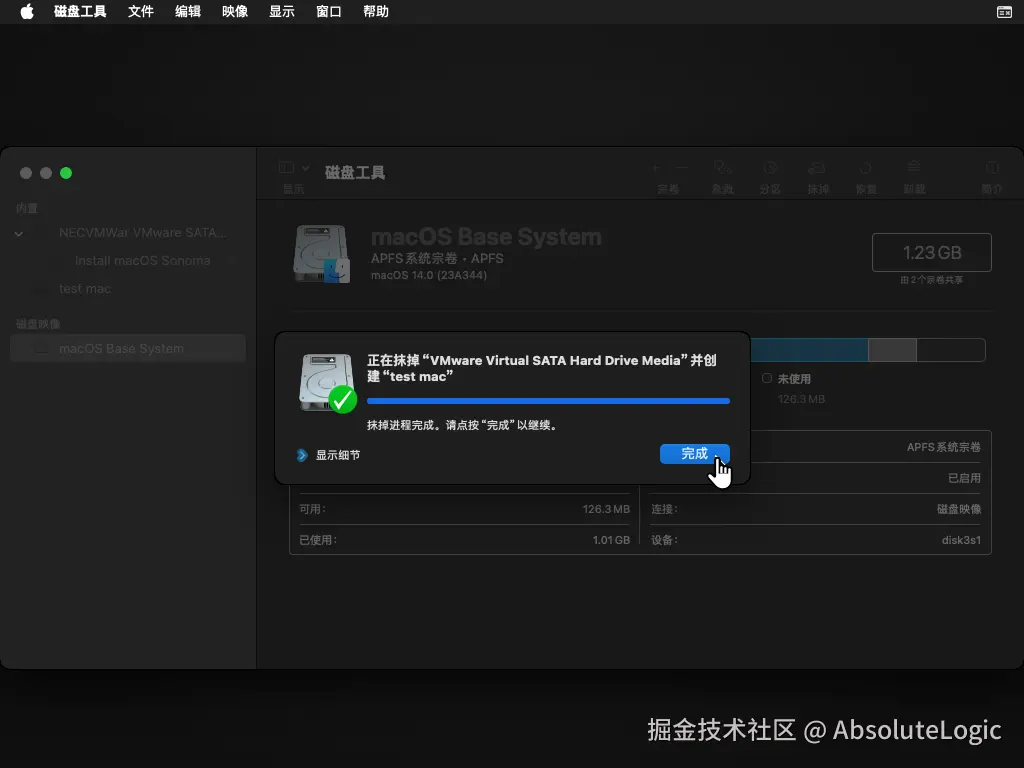Click the sidebar view toggle icon in toolbar

tap(286, 168)
